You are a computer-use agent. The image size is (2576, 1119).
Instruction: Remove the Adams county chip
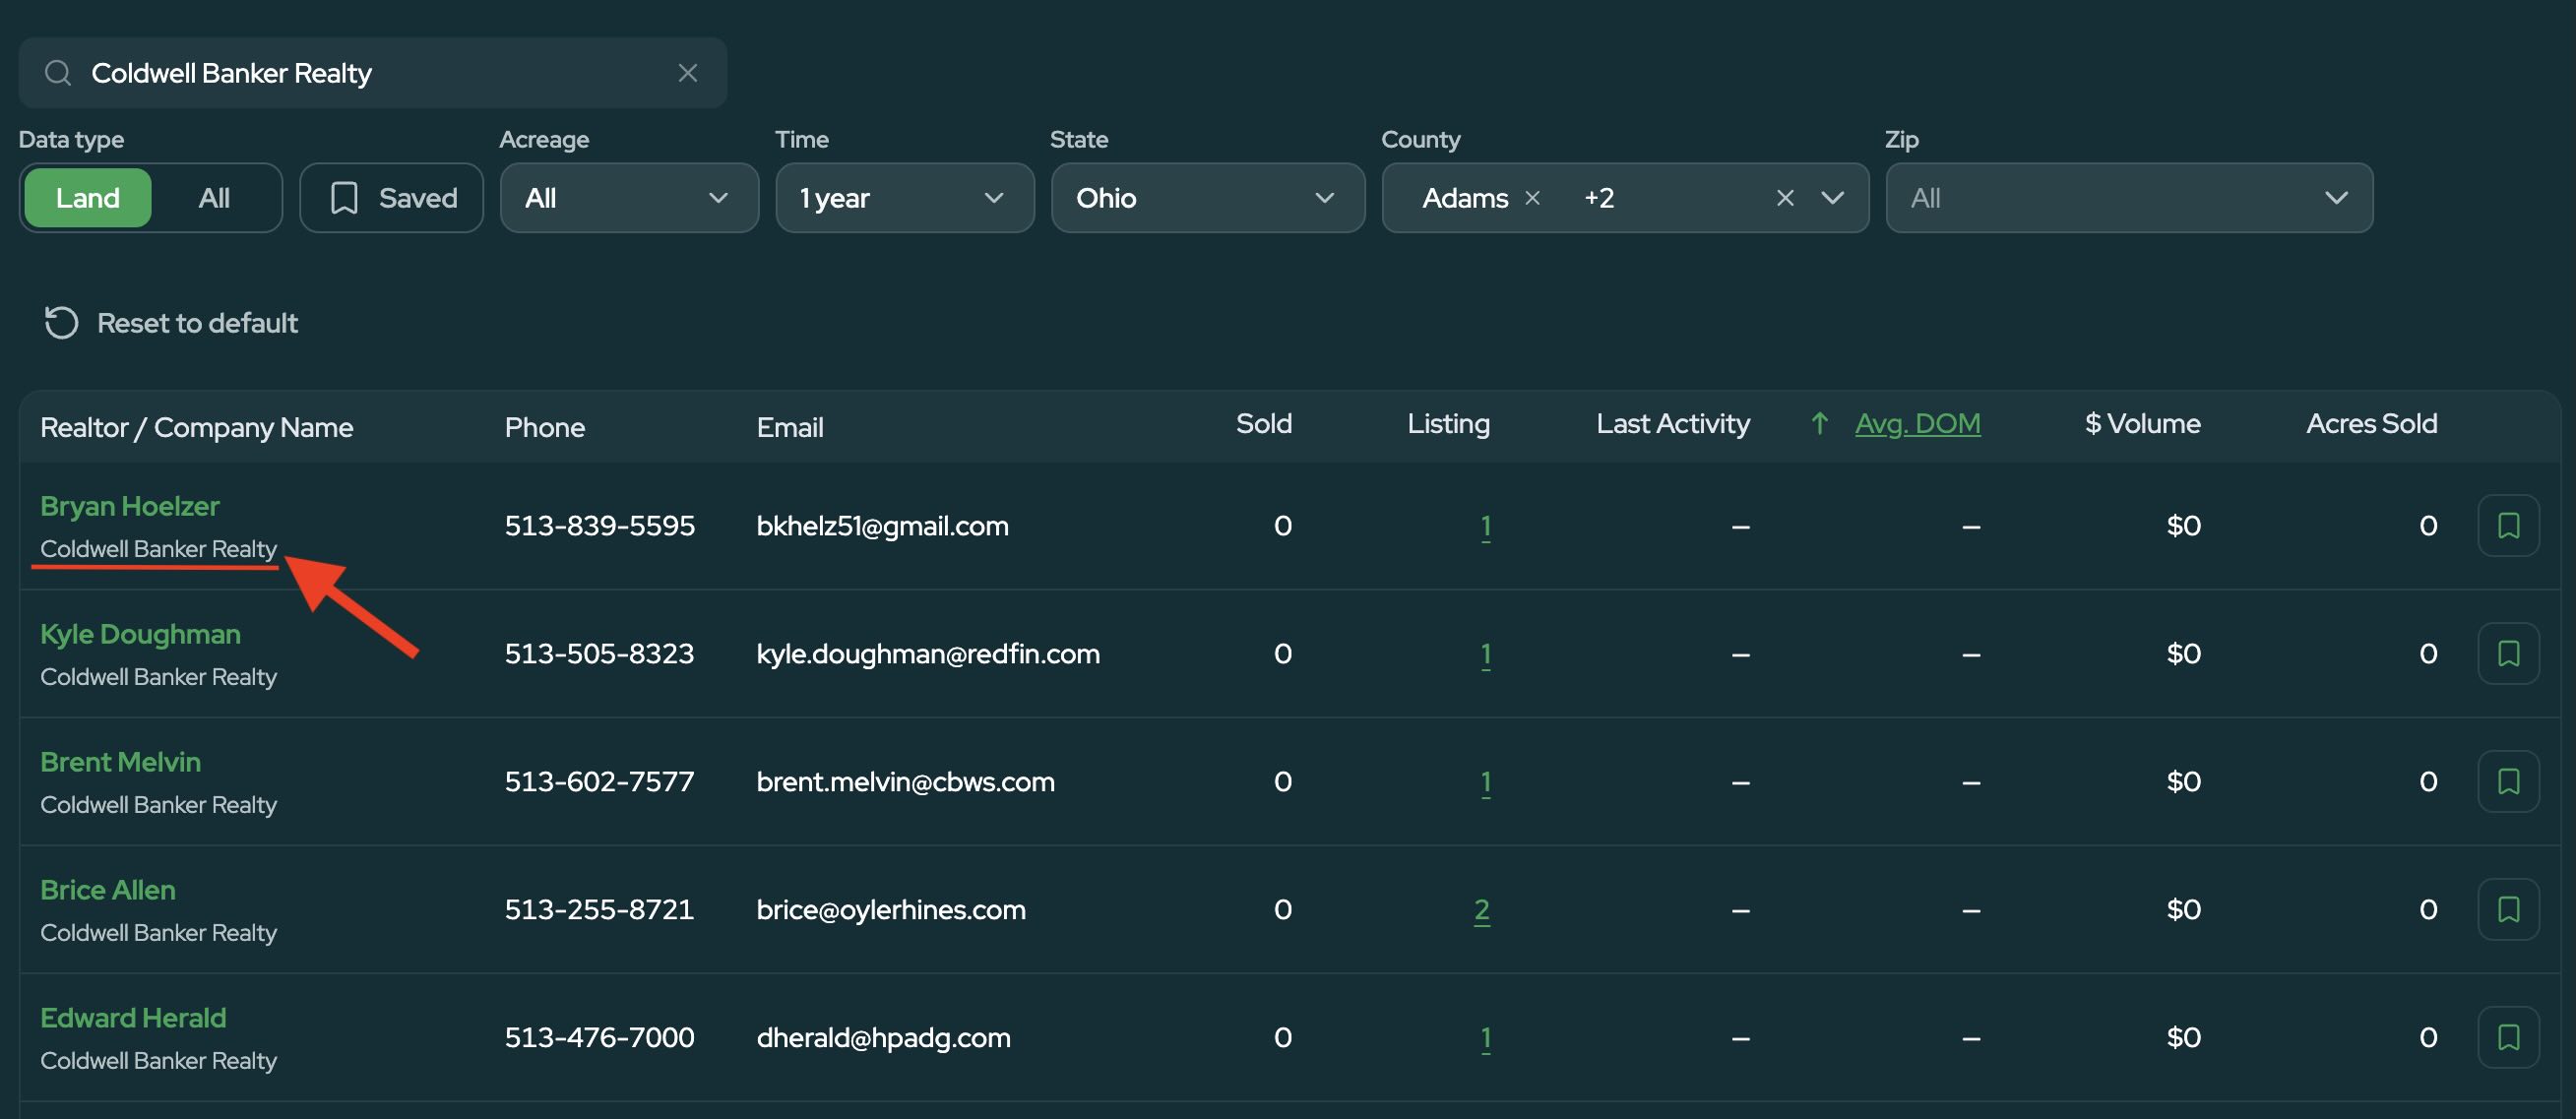click(x=1532, y=198)
